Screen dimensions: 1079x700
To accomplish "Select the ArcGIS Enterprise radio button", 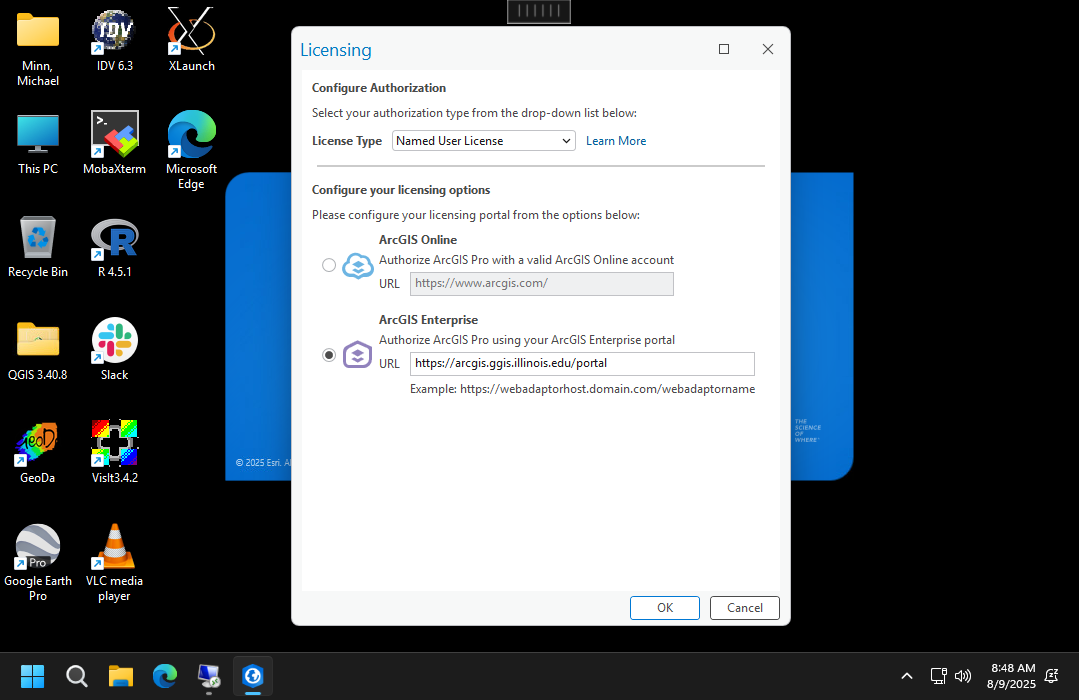I will coord(329,355).
